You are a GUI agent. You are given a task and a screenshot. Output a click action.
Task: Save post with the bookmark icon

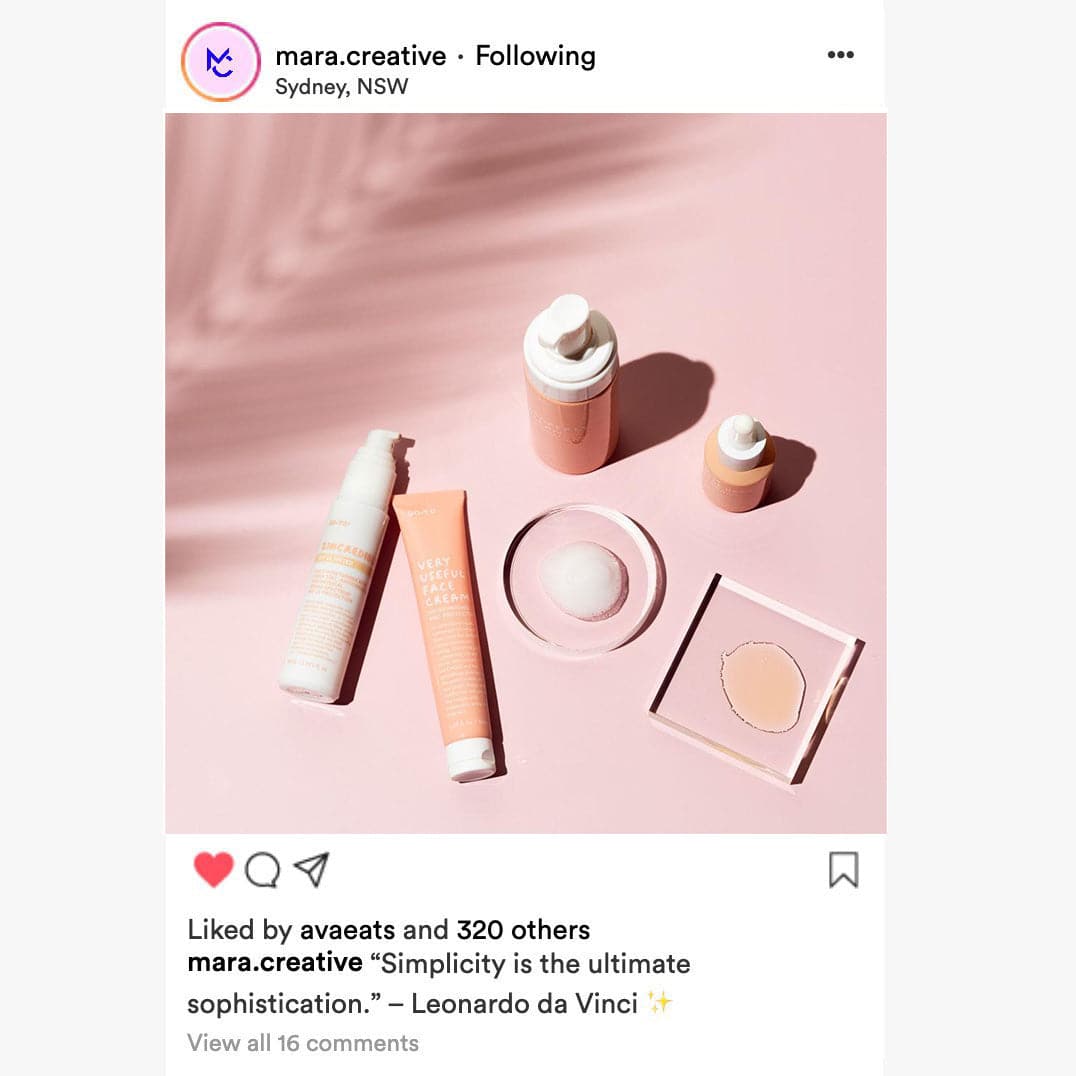click(x=843, y=869)
